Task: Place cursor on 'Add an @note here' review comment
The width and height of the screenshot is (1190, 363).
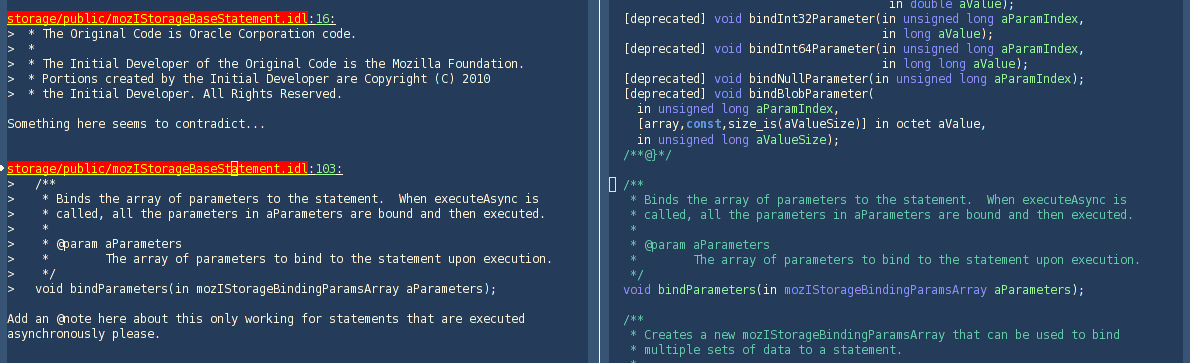Action: pos(266,327)
